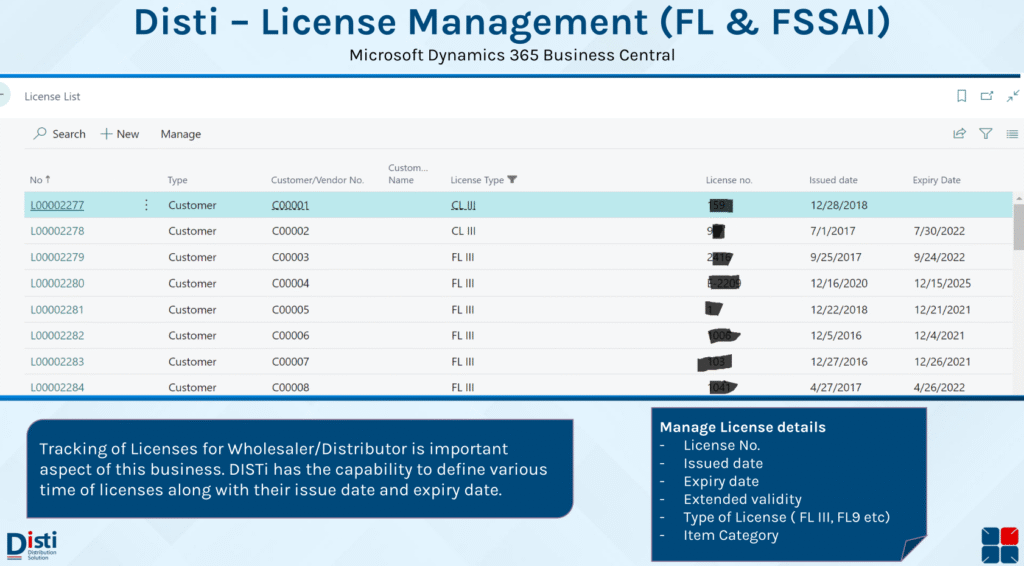Click the back arrow beside License List
This screenshot has width=1024, height=566.
pos(3,96)
